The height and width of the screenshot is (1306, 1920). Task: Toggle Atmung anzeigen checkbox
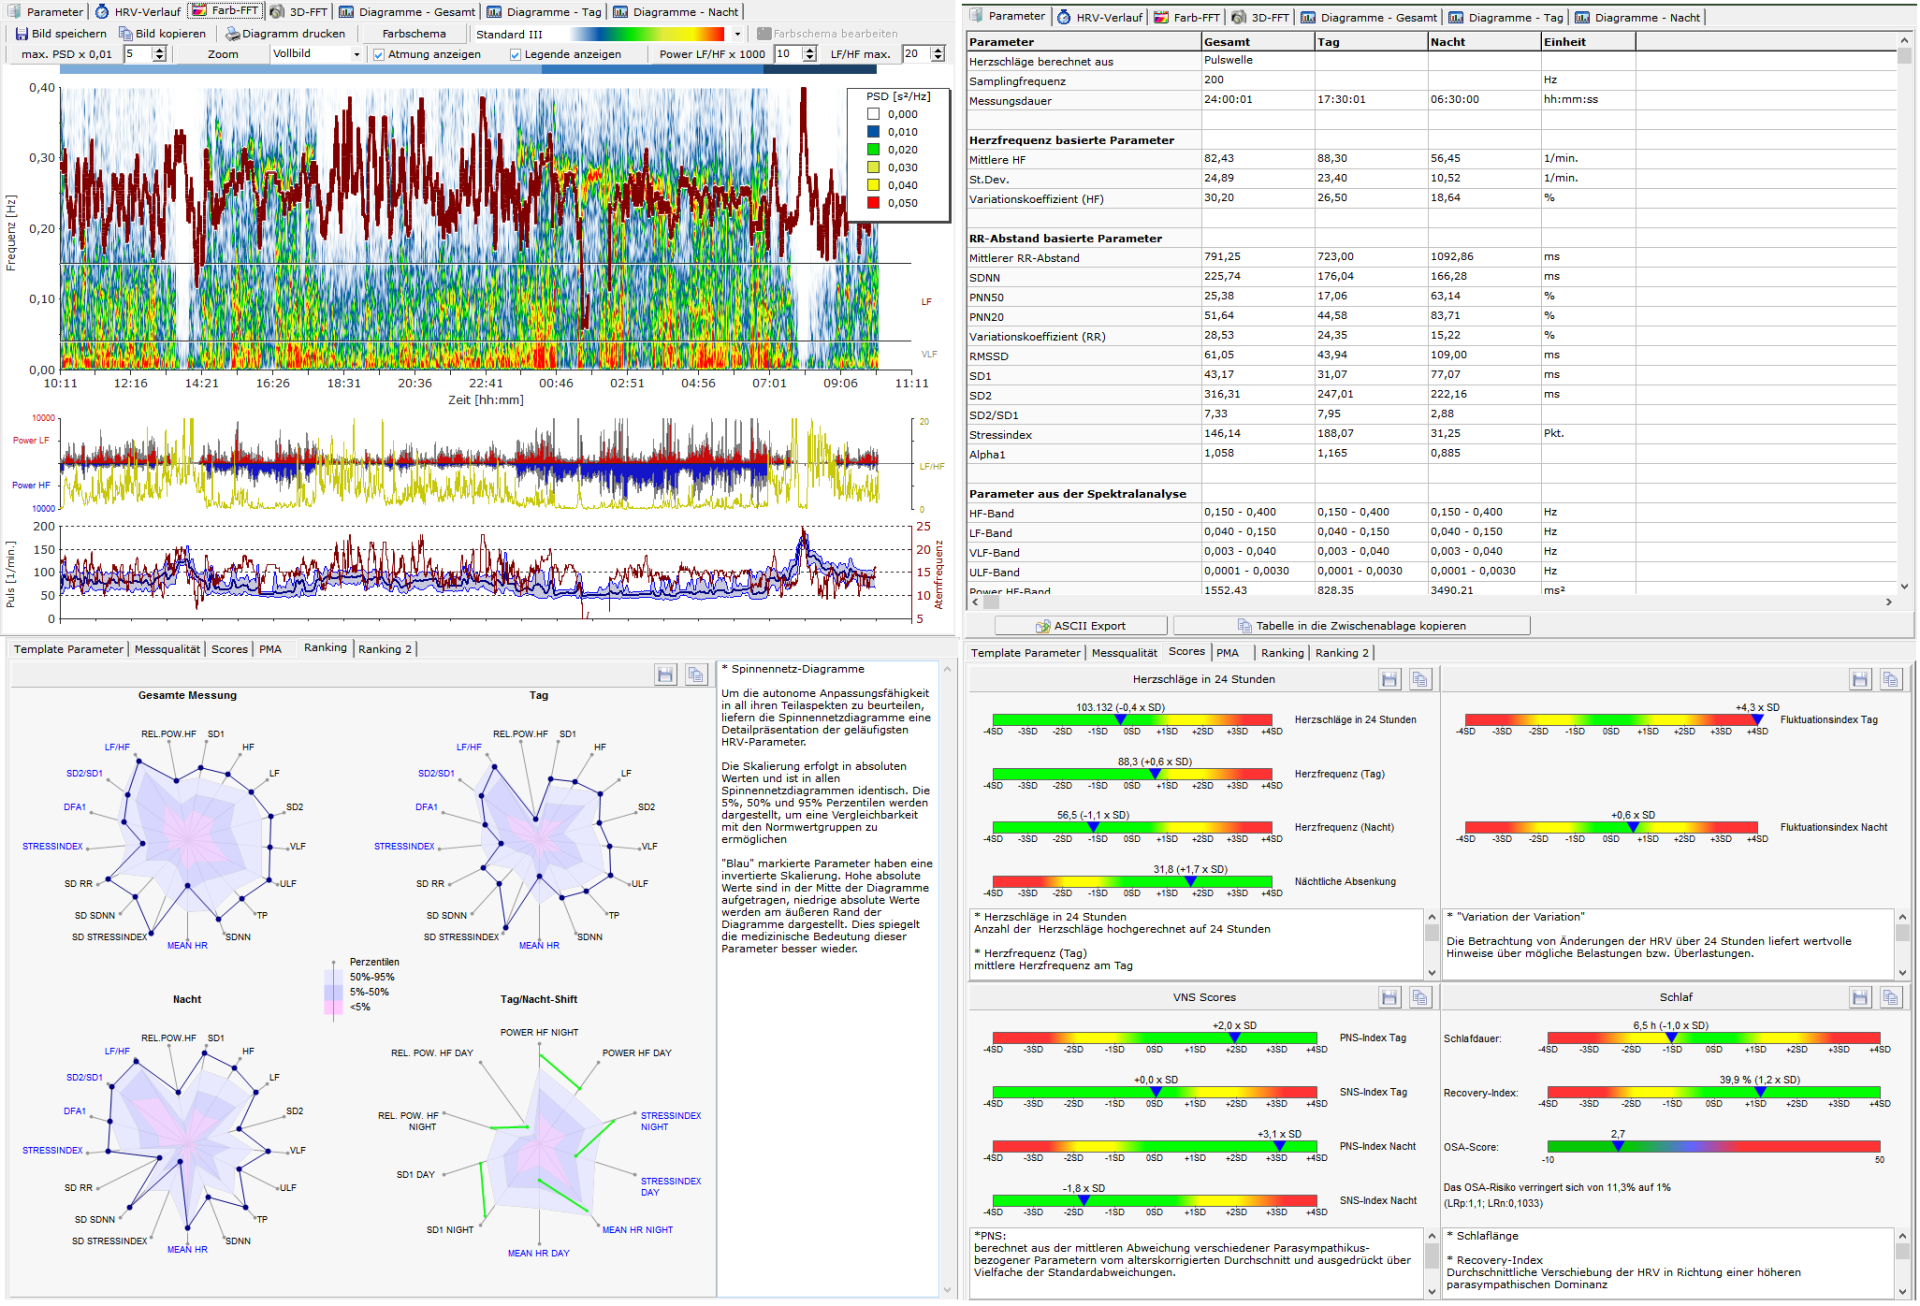click(x=379, y=55)
